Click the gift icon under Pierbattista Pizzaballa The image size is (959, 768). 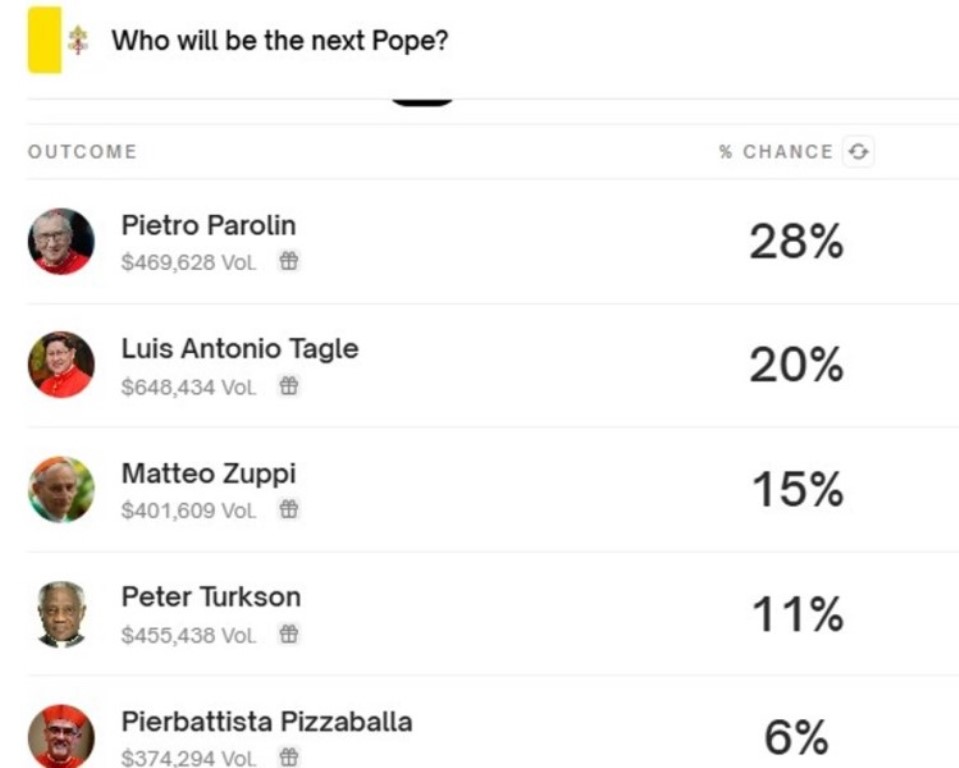point(288,757)
